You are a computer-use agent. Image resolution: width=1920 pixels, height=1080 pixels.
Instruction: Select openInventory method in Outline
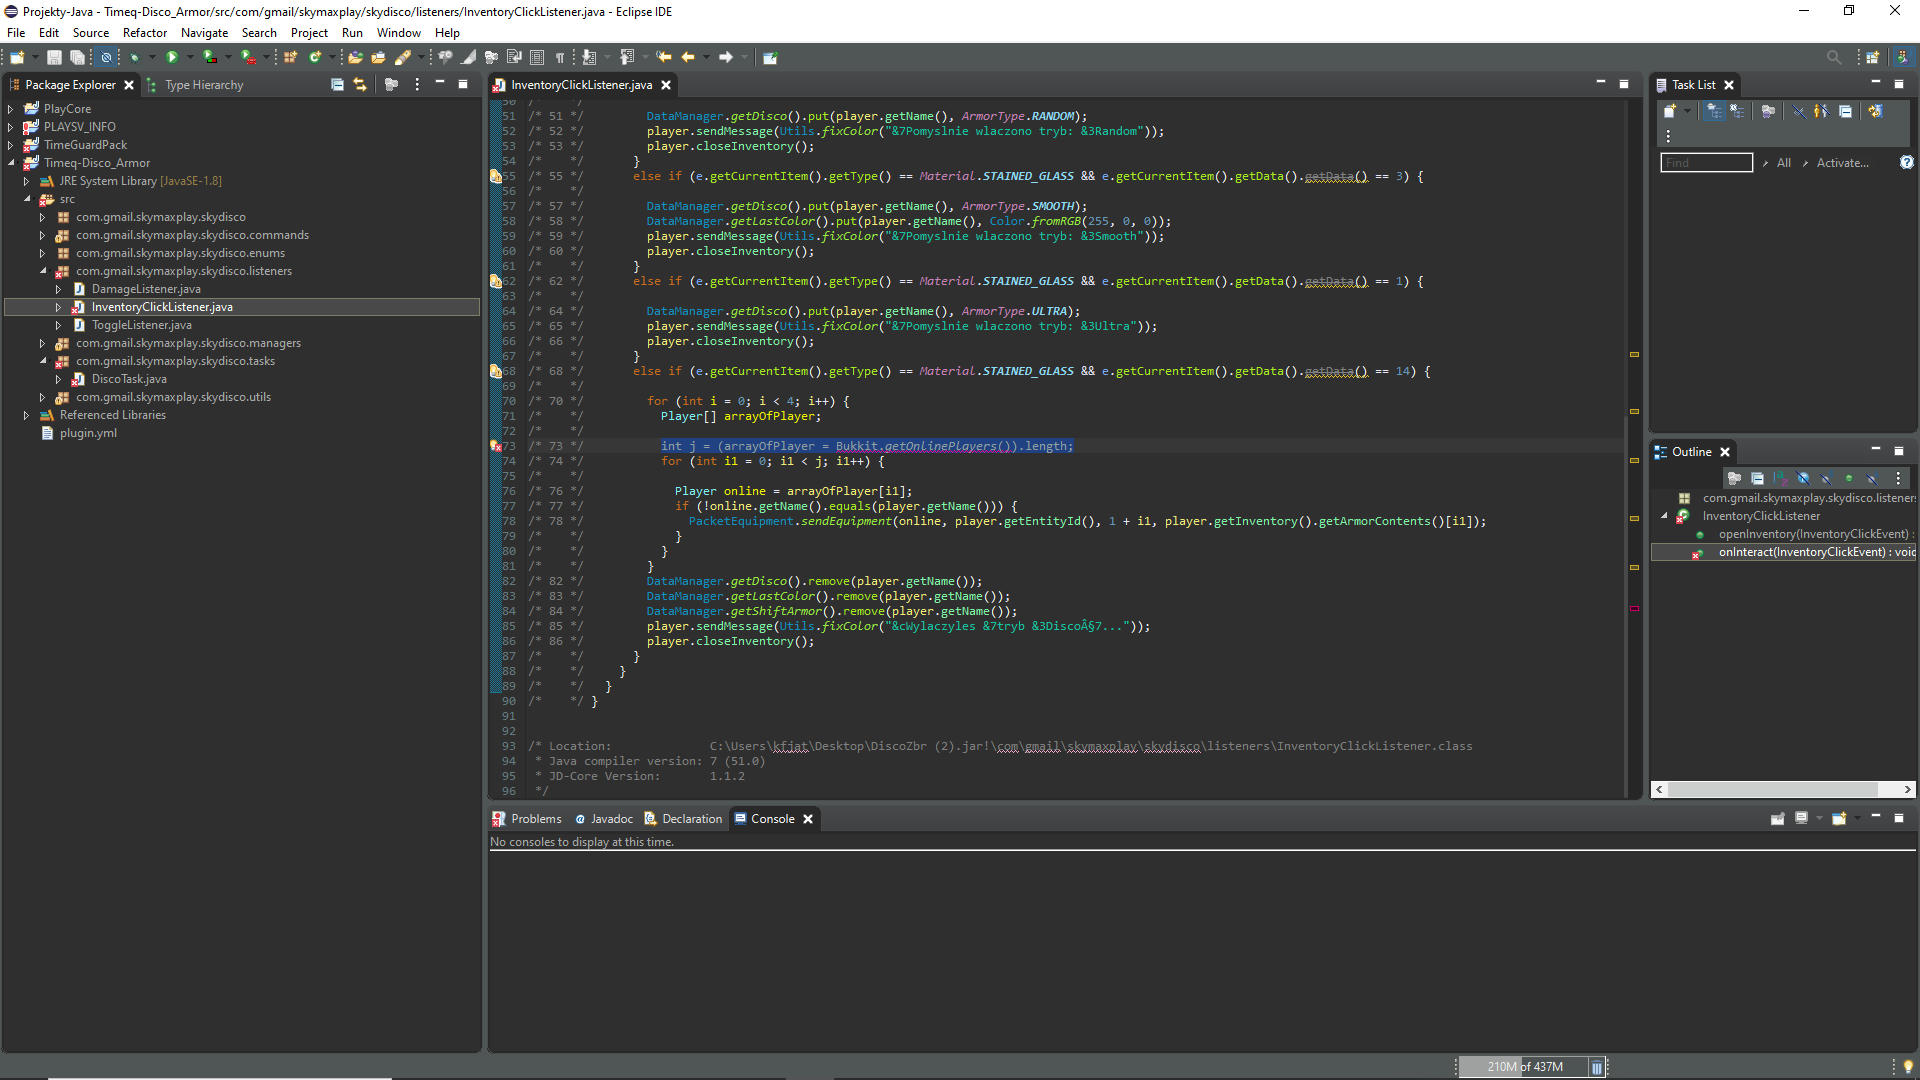(1814, 534)
